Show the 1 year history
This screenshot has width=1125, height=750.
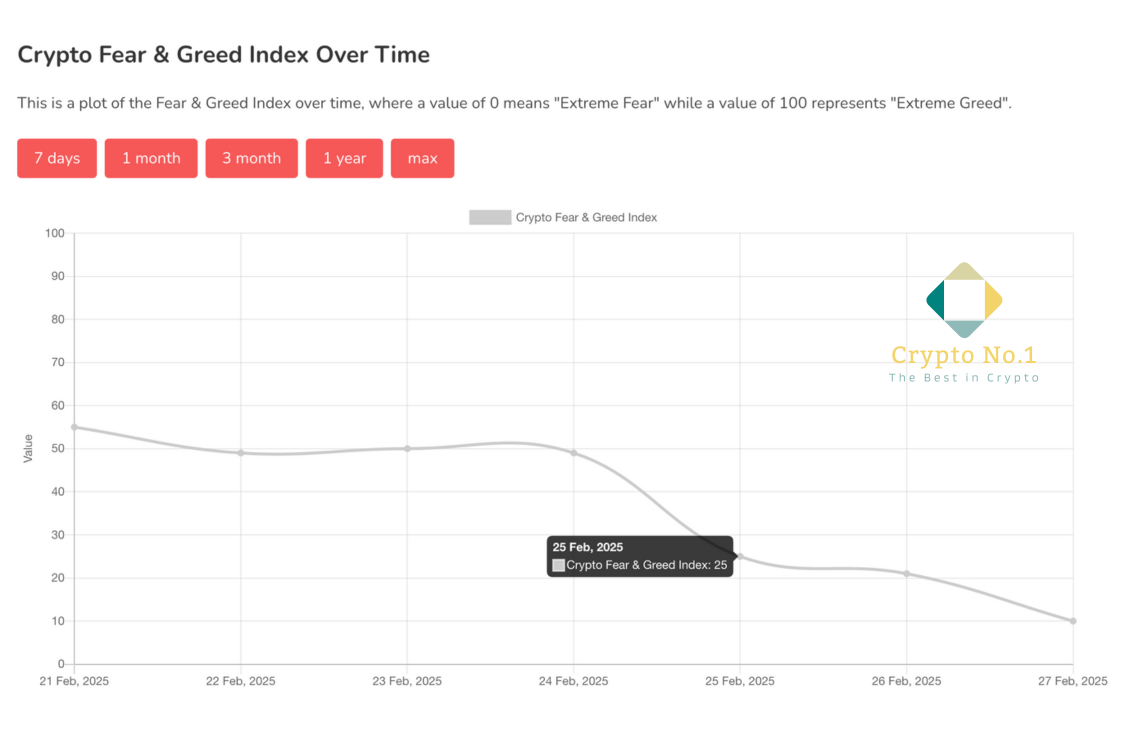click(x=344, y=158)
